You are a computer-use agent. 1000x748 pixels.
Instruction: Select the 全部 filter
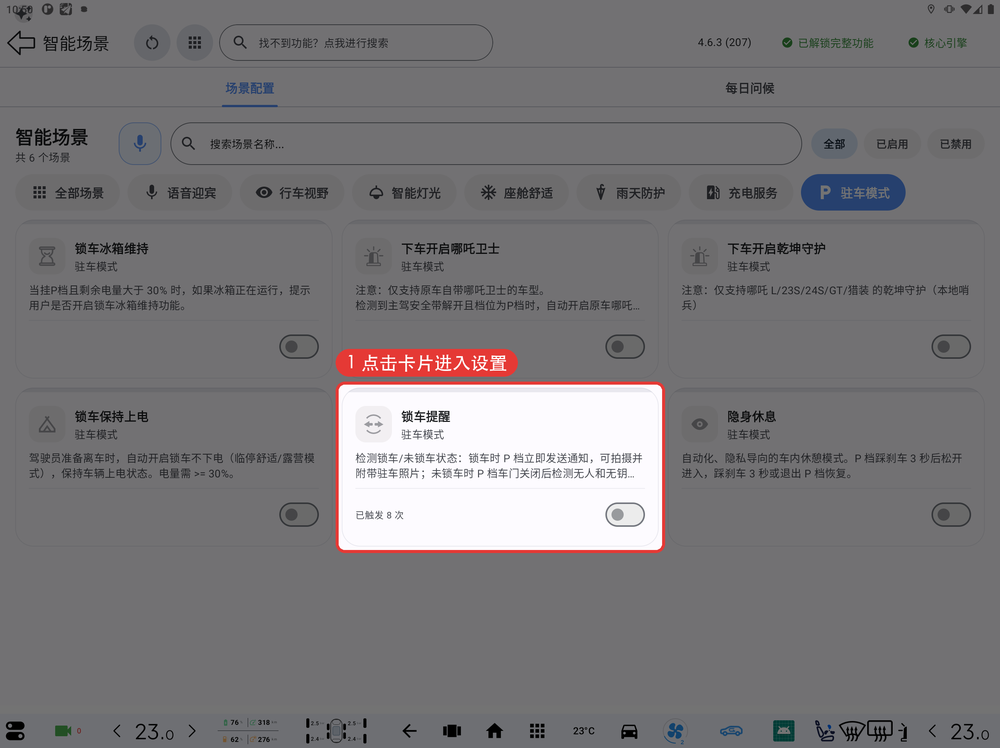click(x=834, y=144)
